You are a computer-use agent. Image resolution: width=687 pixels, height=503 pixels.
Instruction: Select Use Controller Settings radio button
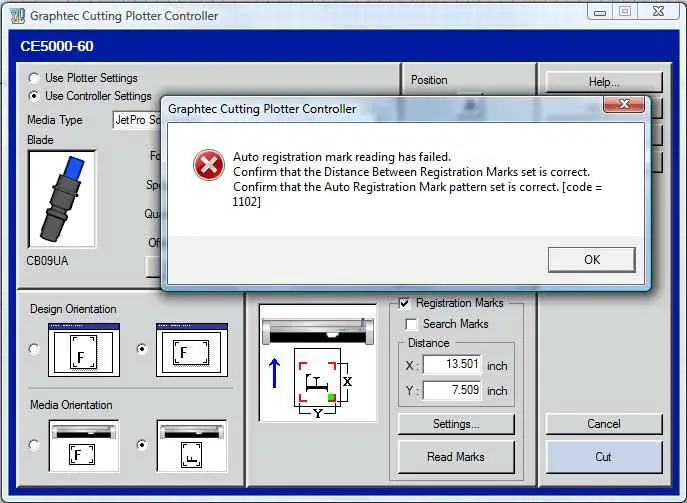[34, 96]
